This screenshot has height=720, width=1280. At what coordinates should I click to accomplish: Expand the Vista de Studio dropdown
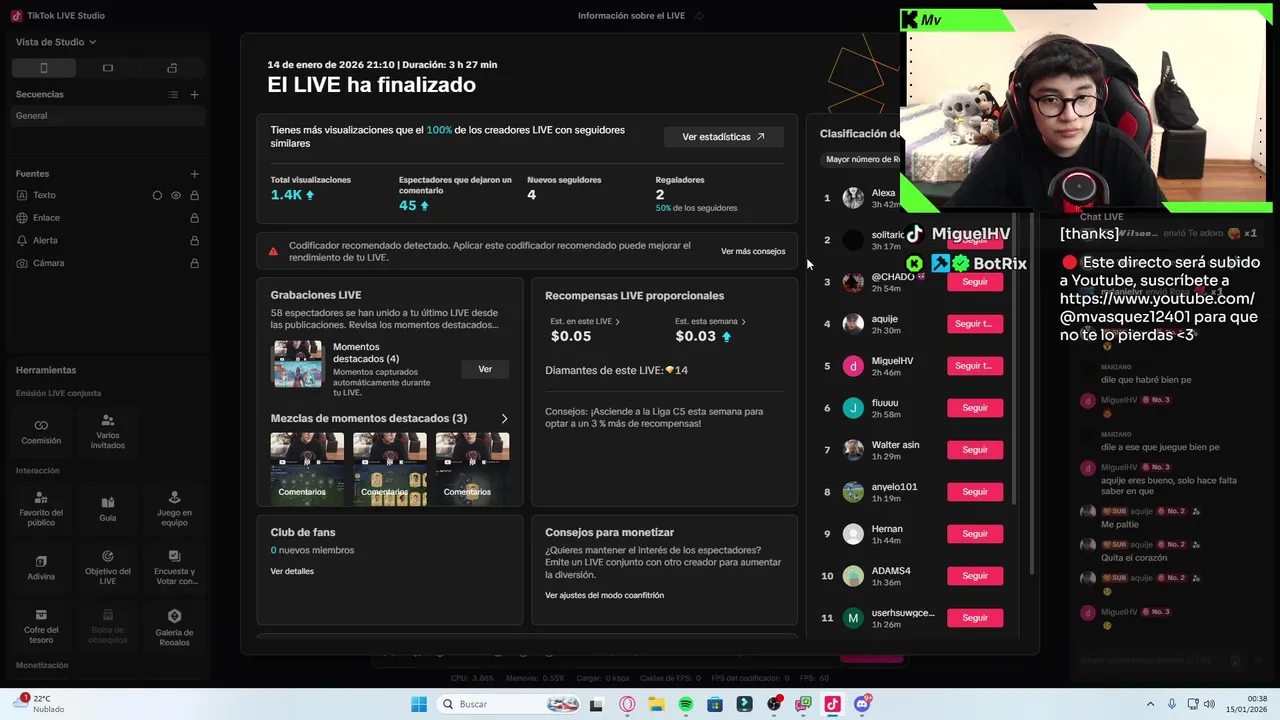point(56,42)
